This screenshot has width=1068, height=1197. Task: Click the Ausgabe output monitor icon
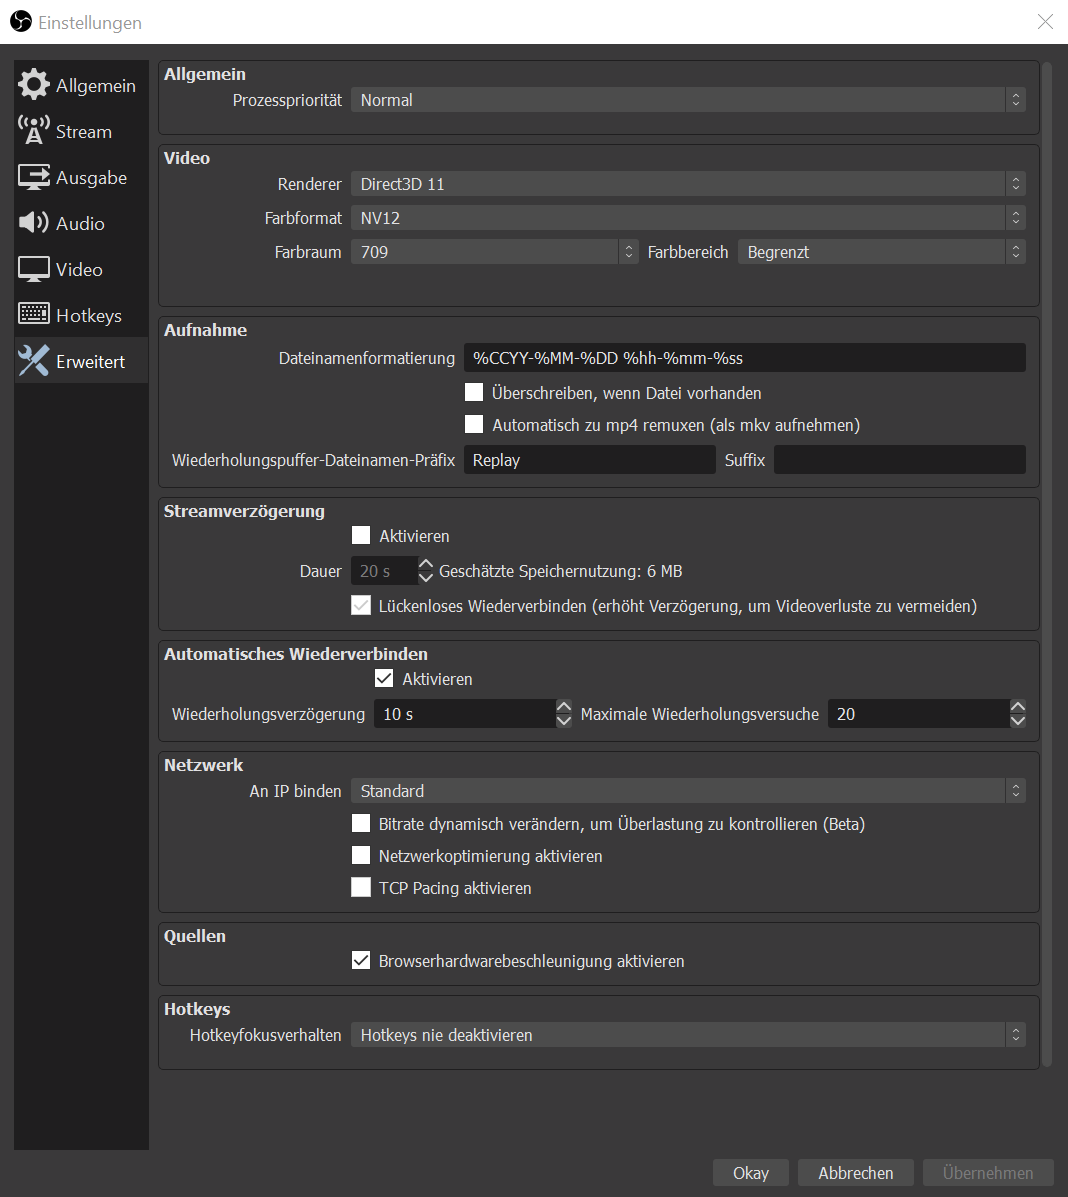(34, 177)
